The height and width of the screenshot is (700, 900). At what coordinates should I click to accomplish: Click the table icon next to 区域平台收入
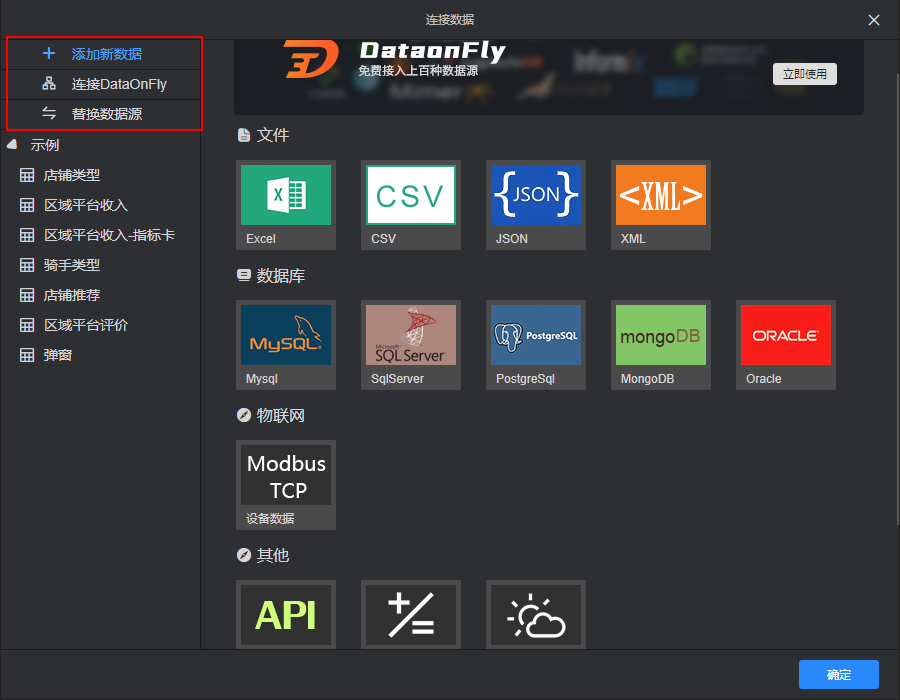[x=27, y=205]
